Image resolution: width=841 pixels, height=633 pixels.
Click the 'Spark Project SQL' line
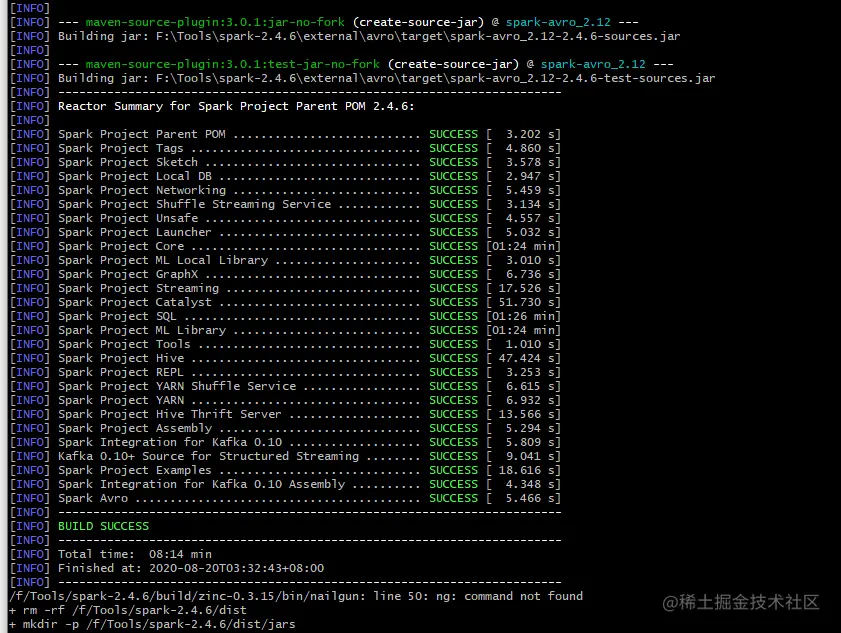click(285, 316)
